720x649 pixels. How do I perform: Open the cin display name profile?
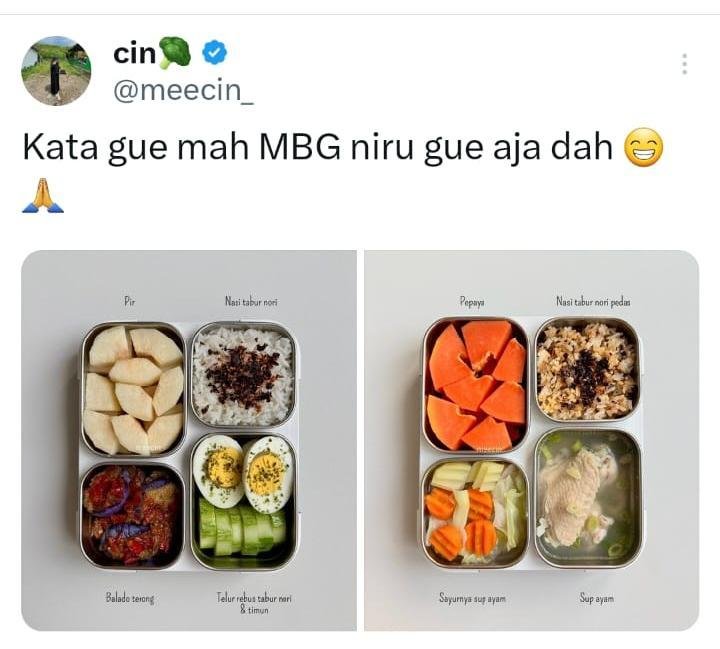[x=135, y=53]
